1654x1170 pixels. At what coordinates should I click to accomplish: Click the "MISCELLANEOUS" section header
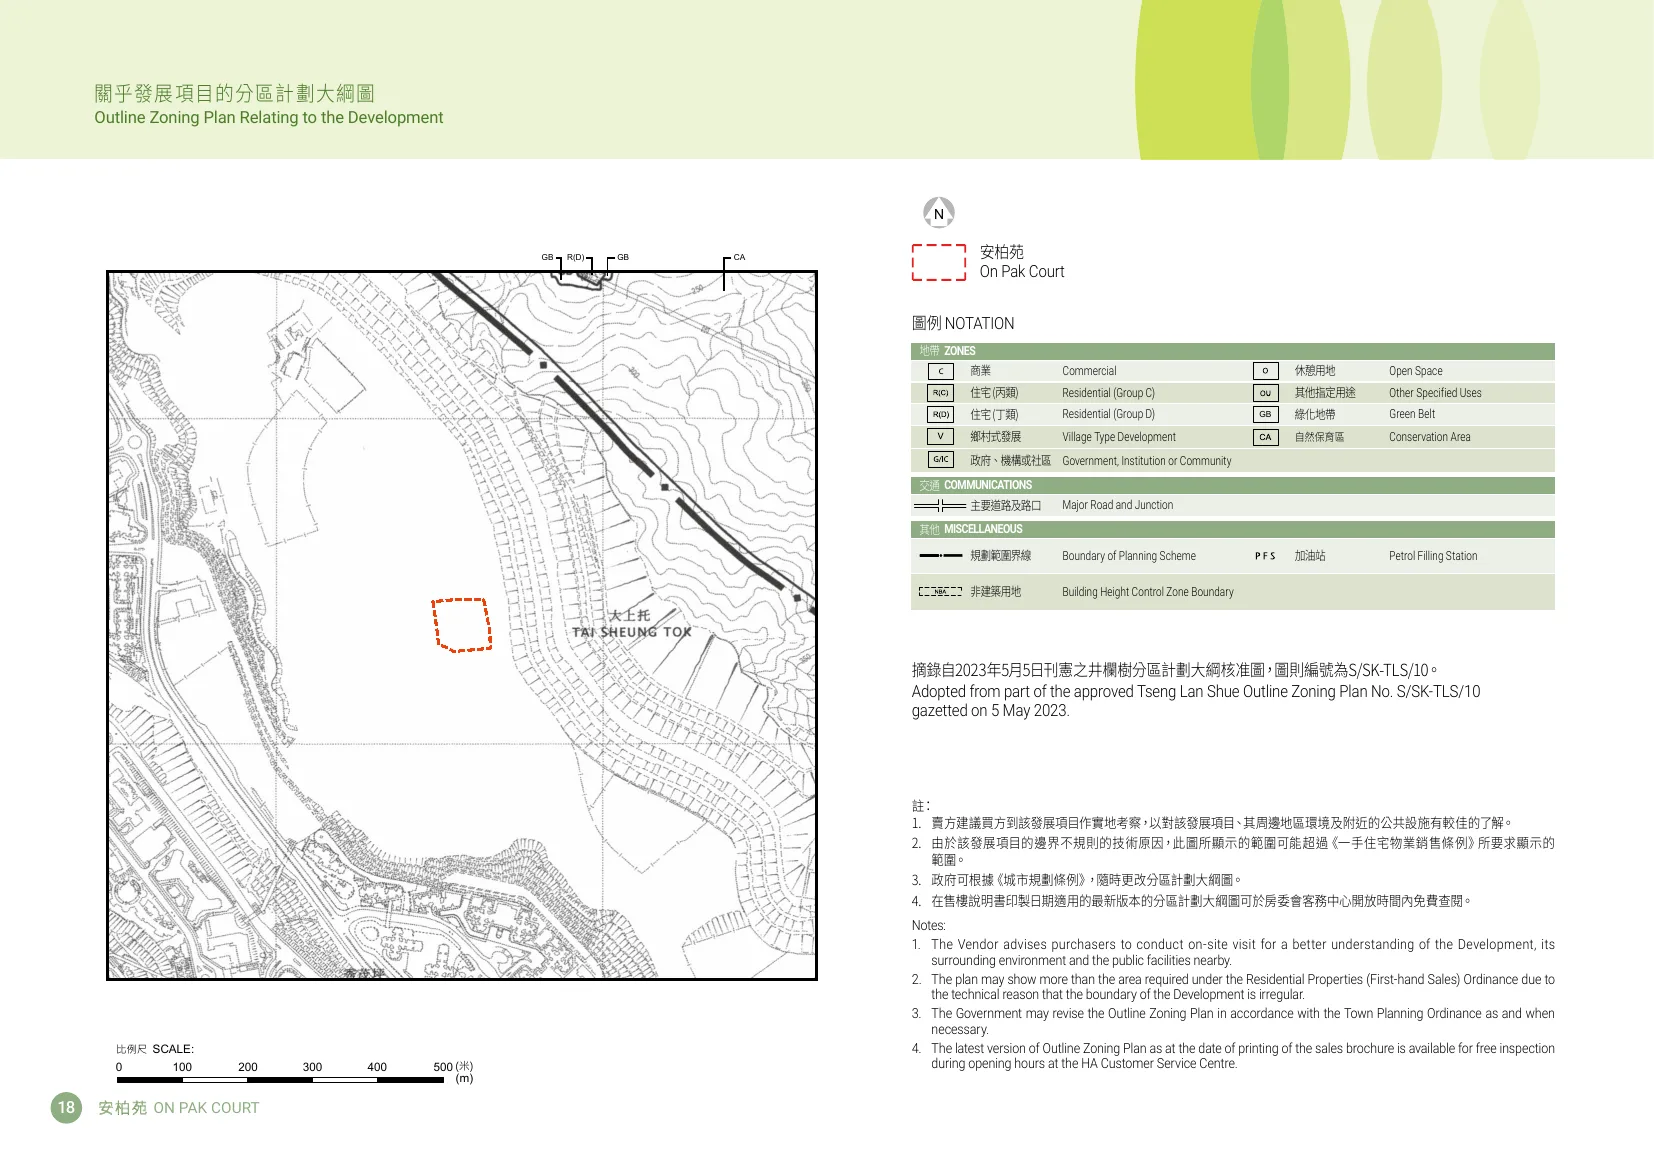point(982,529)
